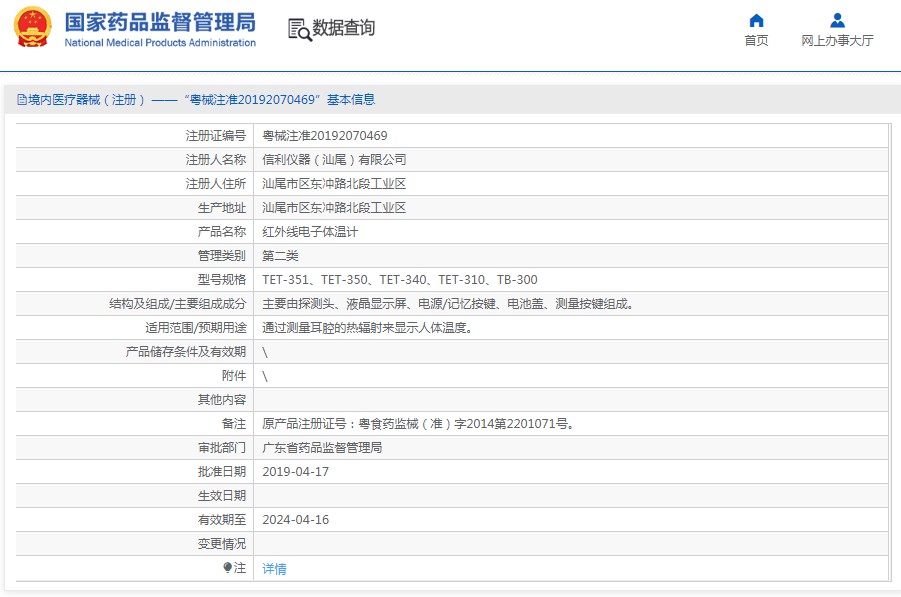Select the breadcrumb header 境内医疗器械（注册）基本信息
The image size is (901, 597).
point(196,100)
